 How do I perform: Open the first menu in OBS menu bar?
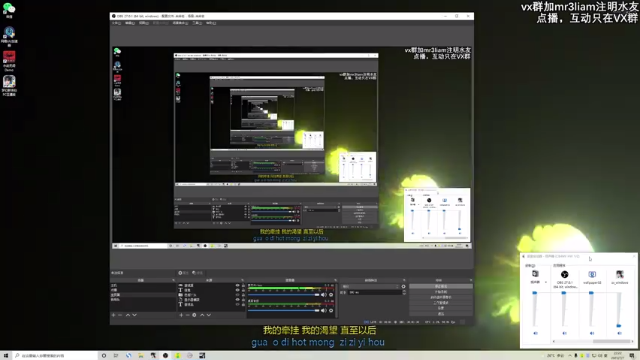point(116,23)
